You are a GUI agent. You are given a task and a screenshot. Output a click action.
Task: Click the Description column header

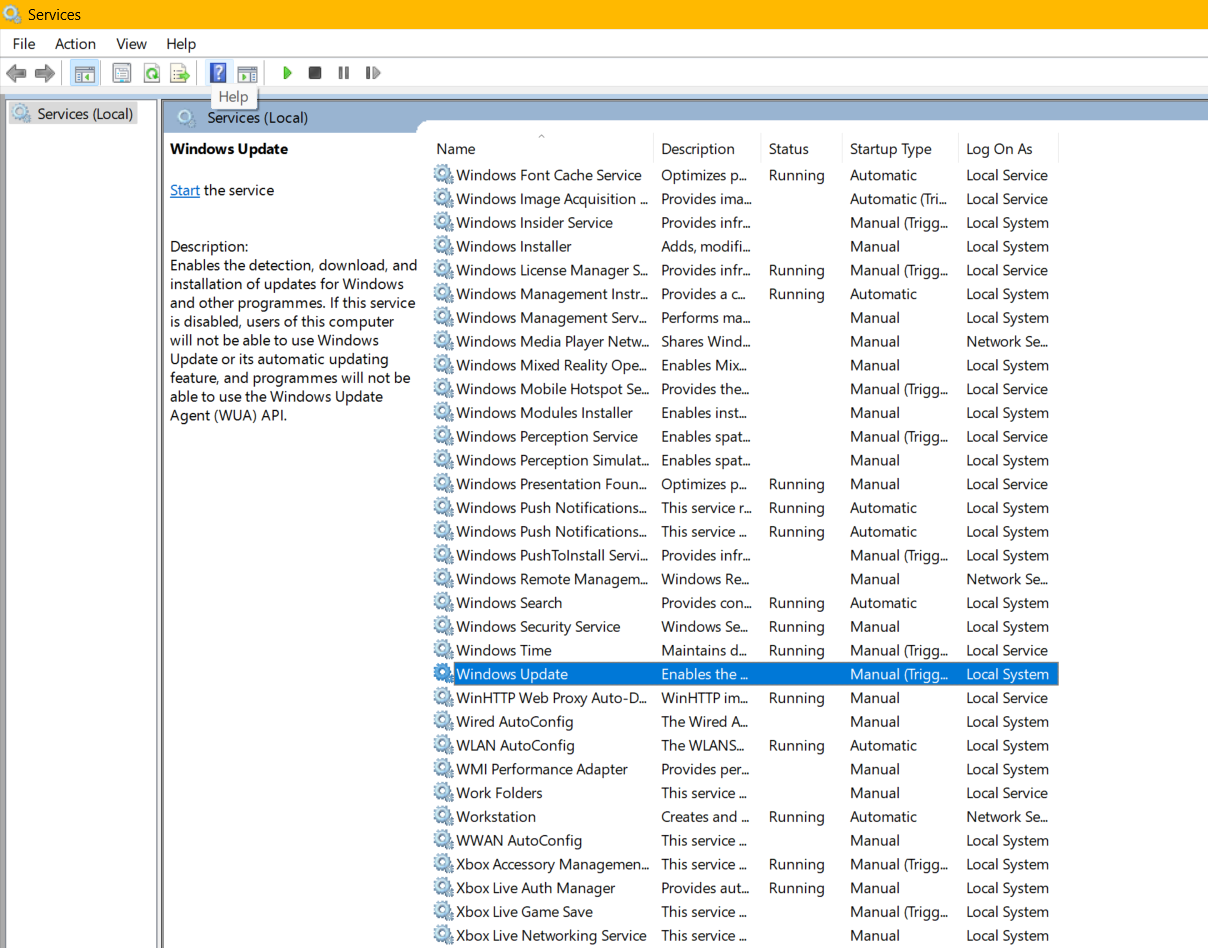[x=707, y=149]
